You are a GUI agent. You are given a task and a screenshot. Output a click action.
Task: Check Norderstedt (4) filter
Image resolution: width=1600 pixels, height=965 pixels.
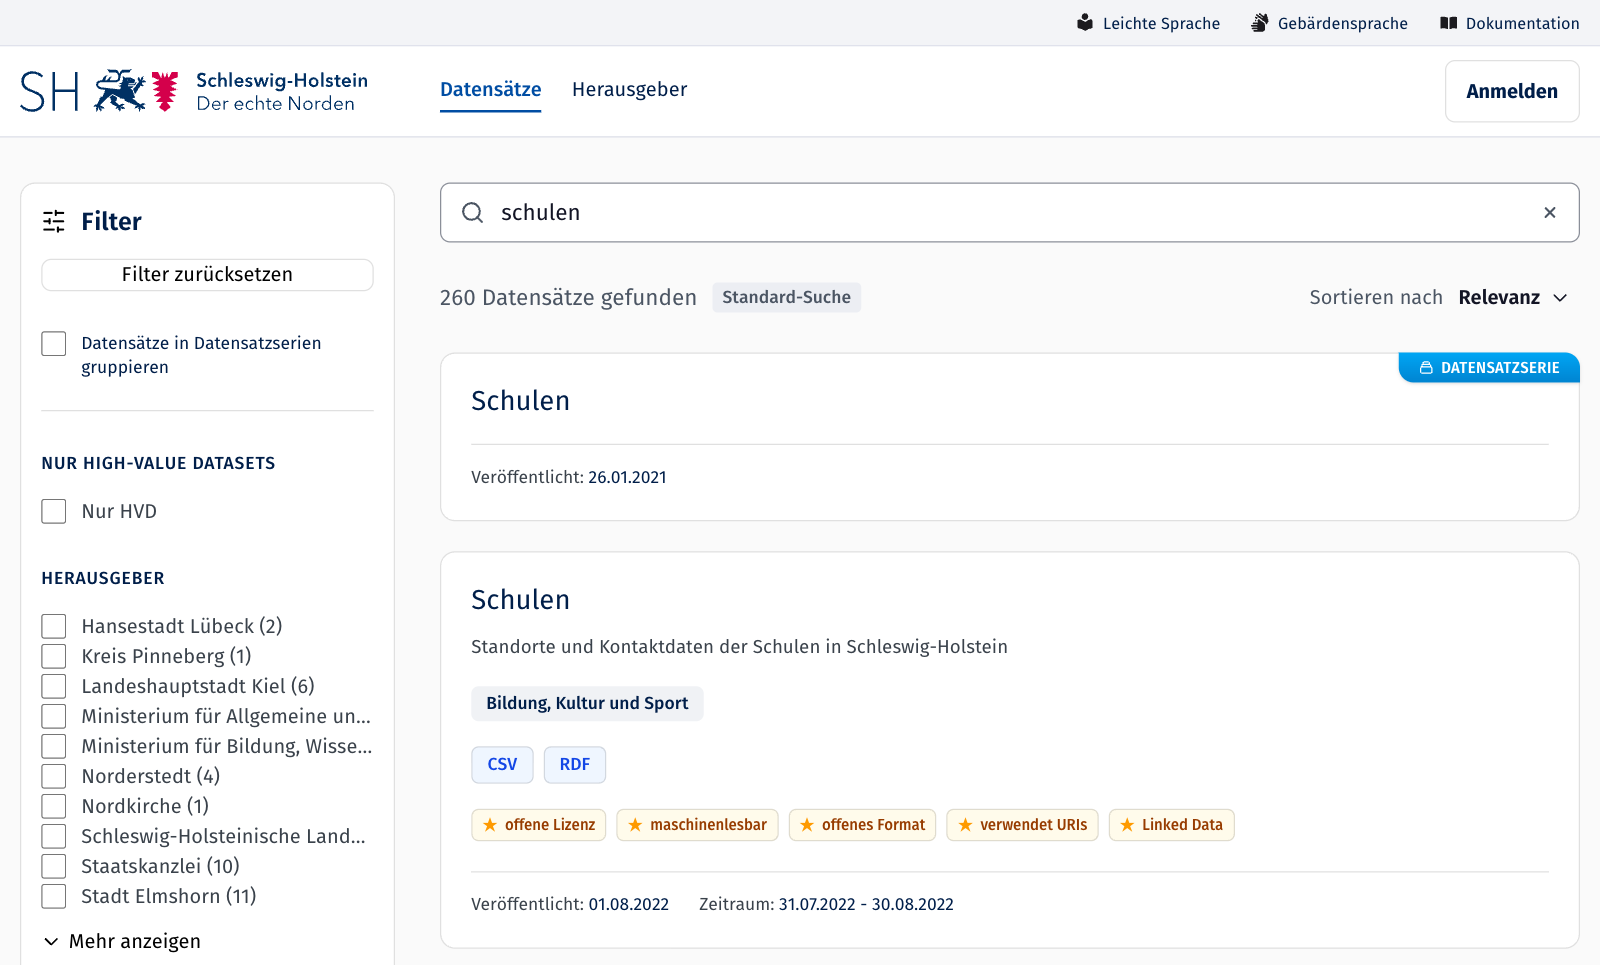pos(54,776)
